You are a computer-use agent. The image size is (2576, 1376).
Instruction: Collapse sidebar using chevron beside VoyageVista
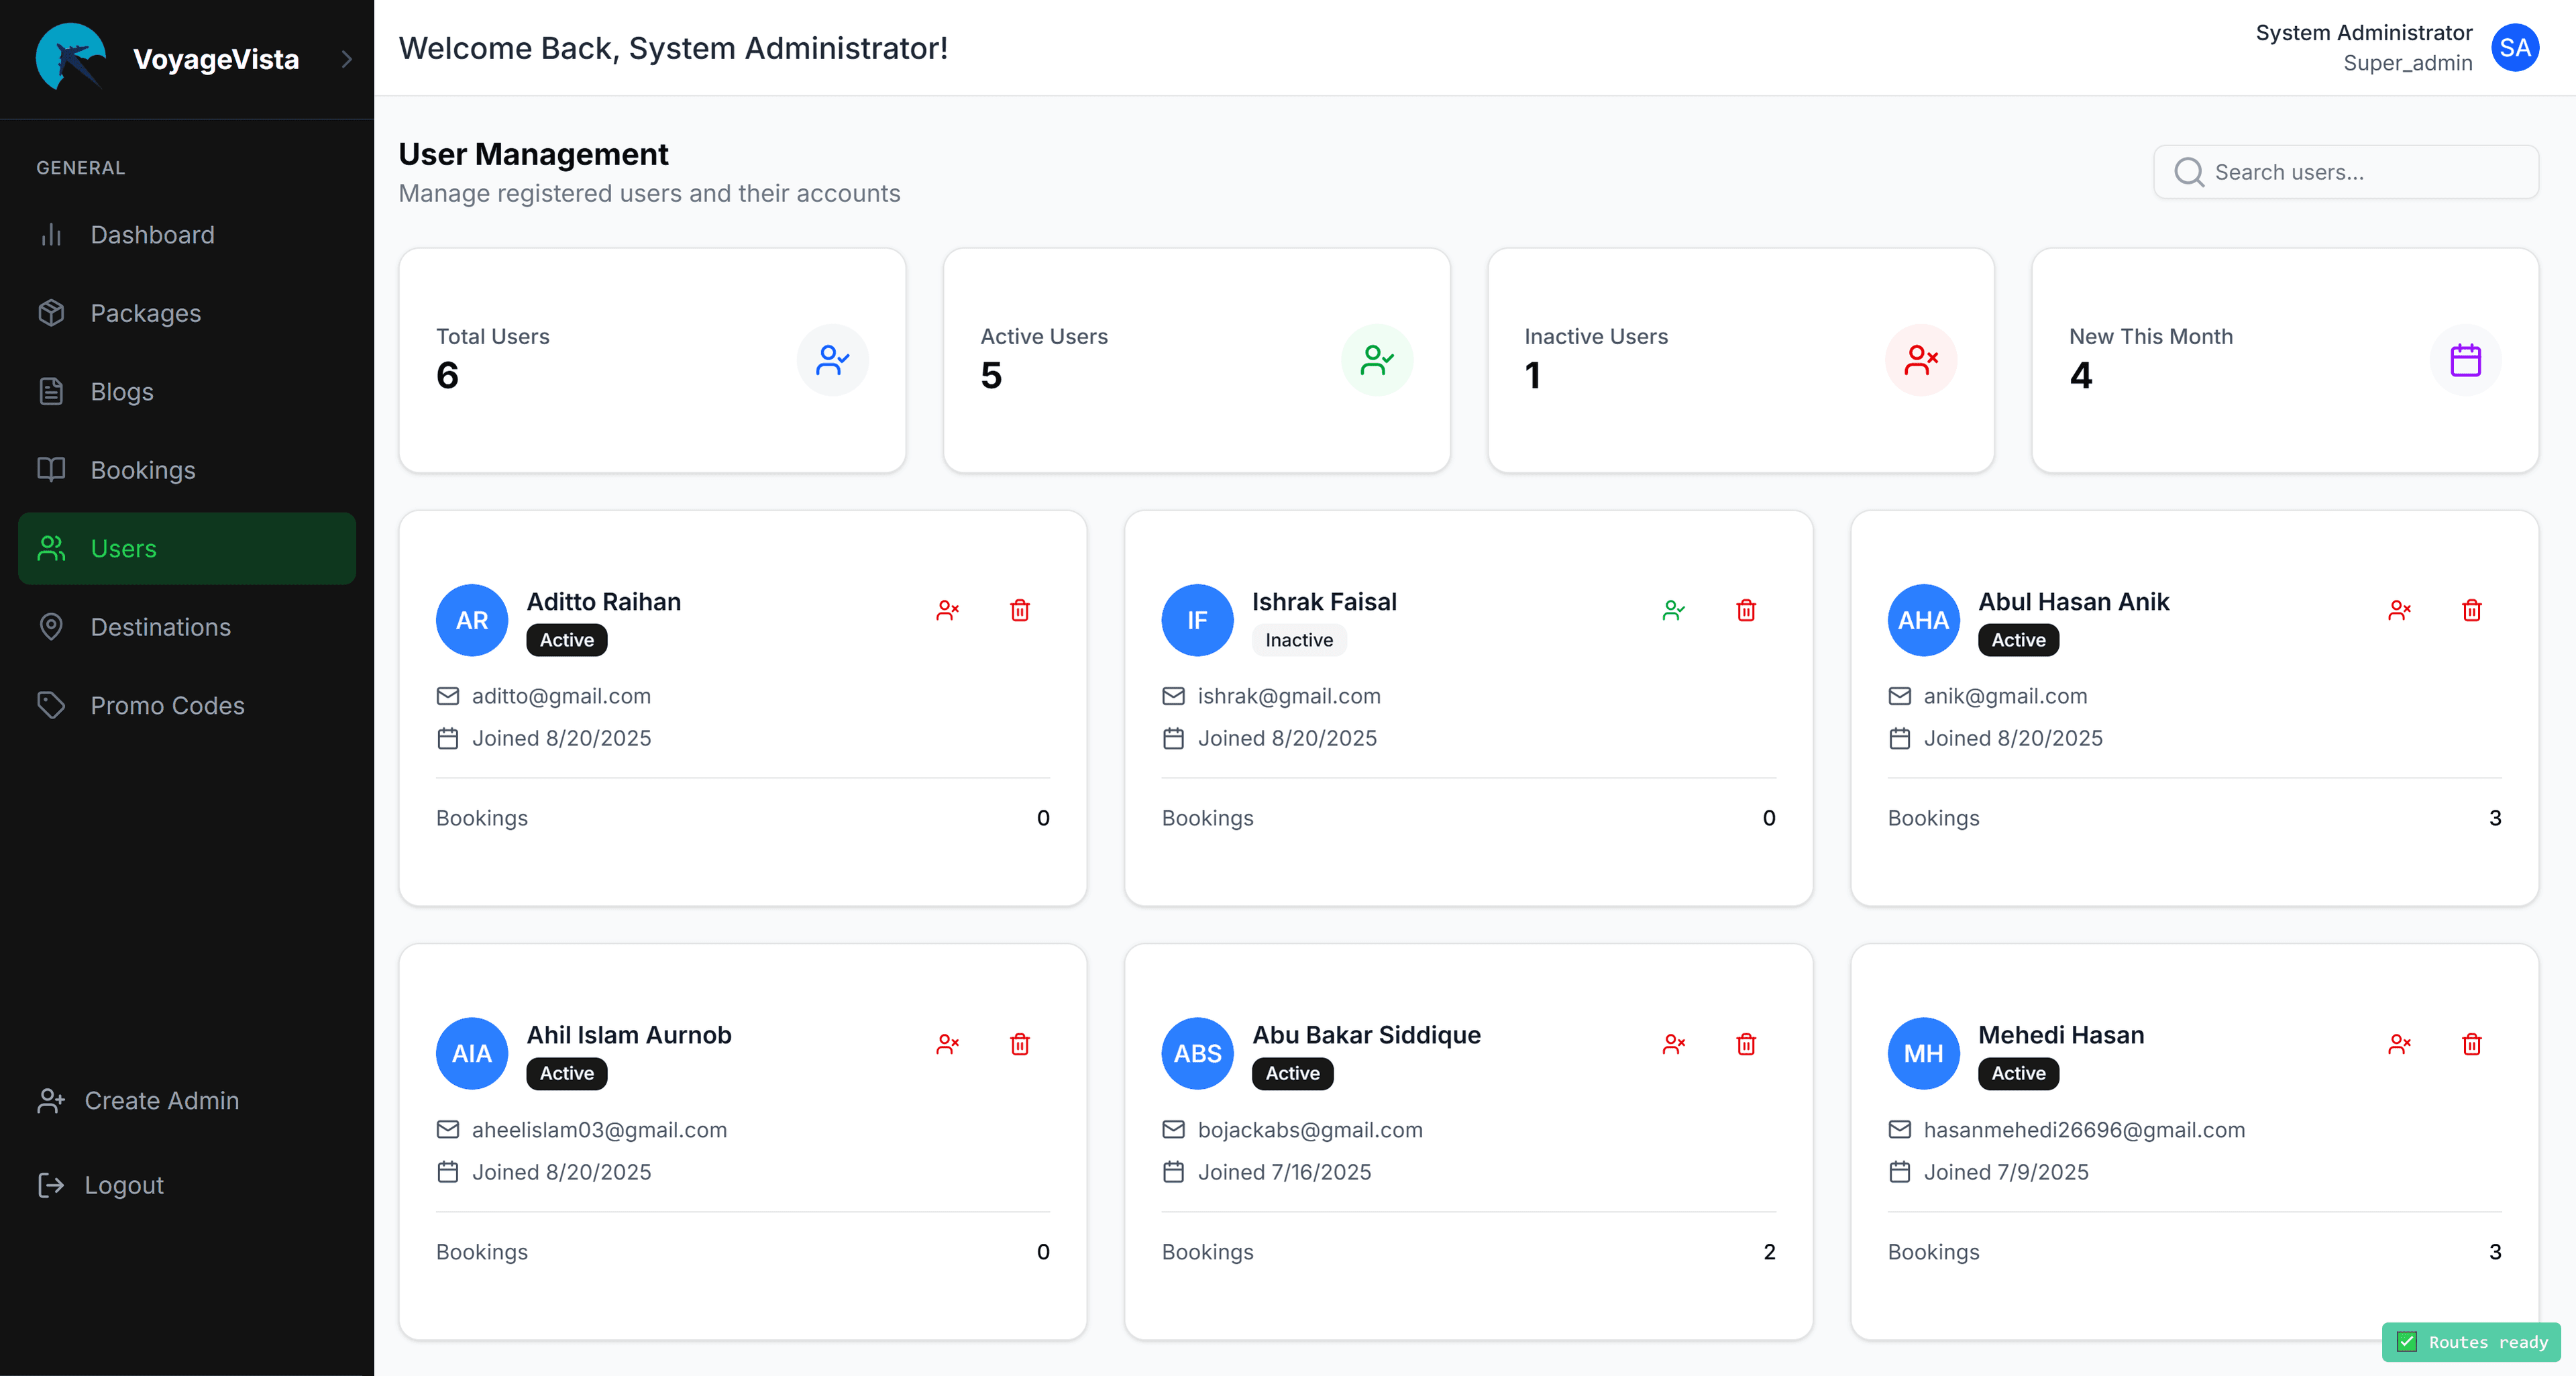click(x=346, y=59)
